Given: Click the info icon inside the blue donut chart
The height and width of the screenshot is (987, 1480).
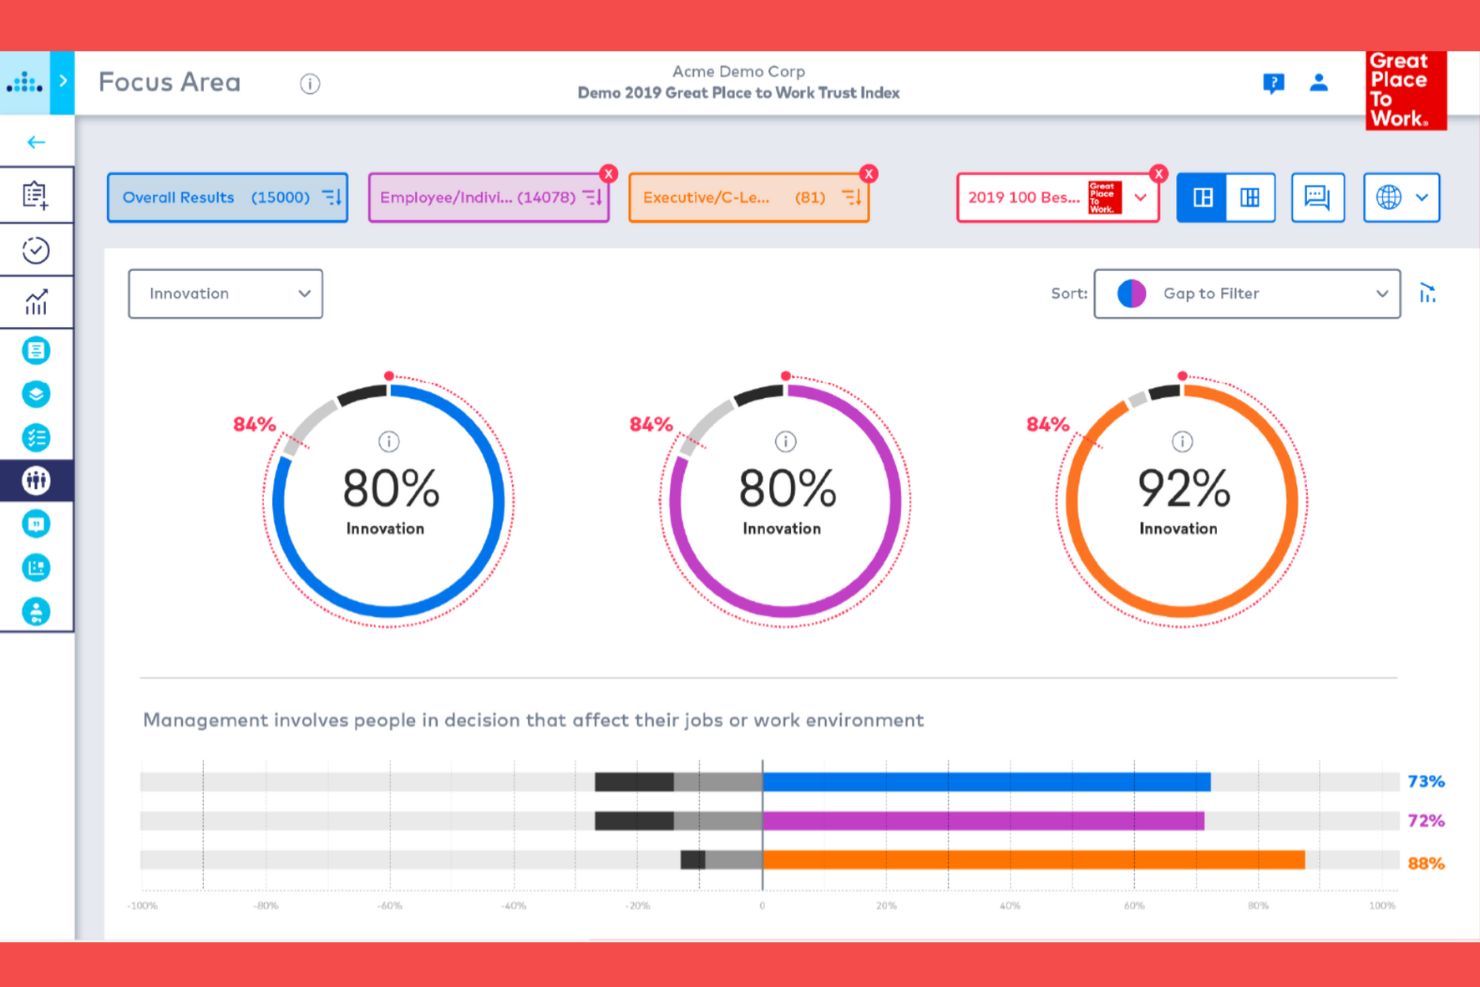Looking at the screenshot, I should (389, 440).
